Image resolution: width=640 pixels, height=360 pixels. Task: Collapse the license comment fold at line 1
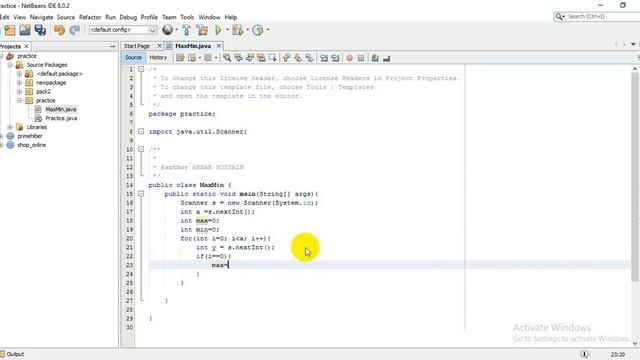(x=141, y=69)
